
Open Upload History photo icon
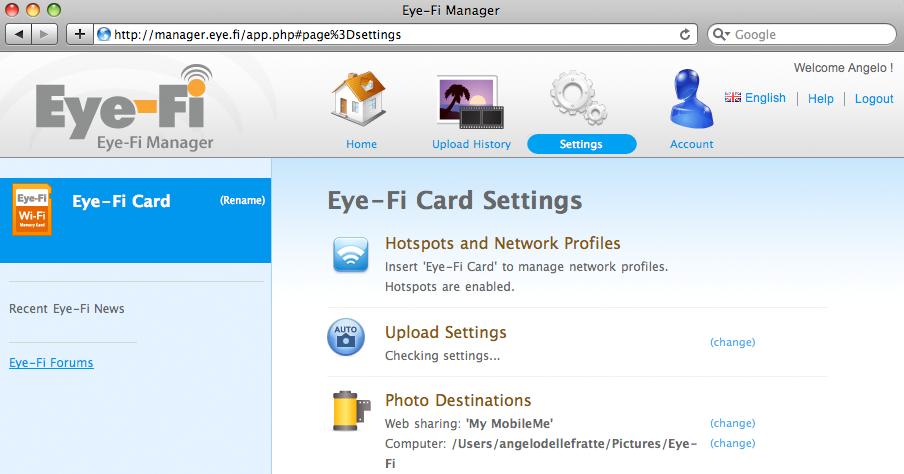470,101
